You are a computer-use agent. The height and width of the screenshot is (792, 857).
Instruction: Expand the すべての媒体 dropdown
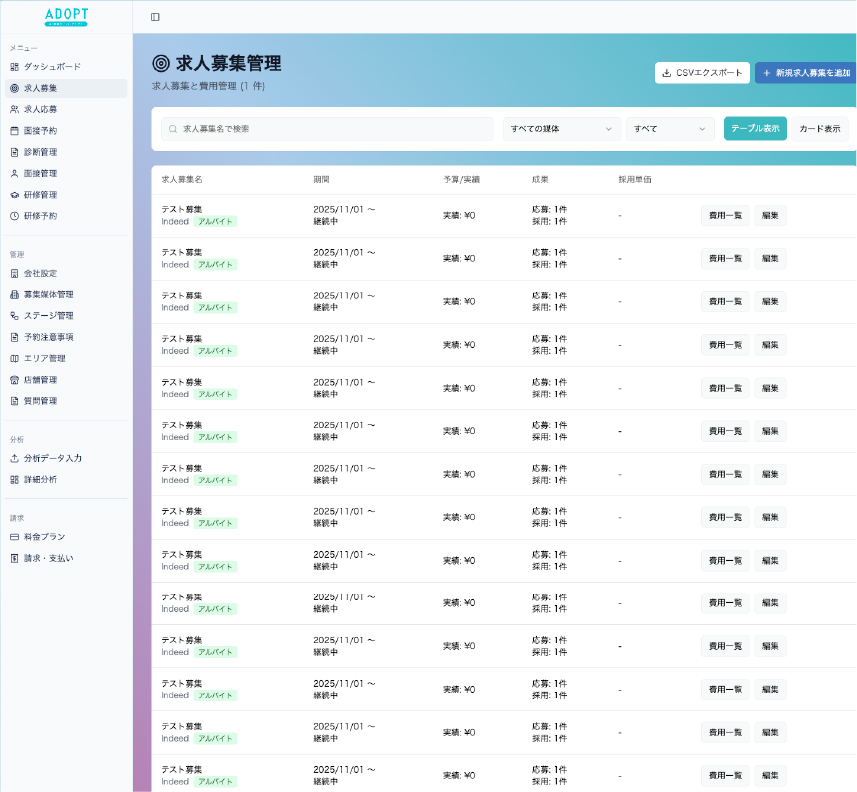(x=561, y=129)
